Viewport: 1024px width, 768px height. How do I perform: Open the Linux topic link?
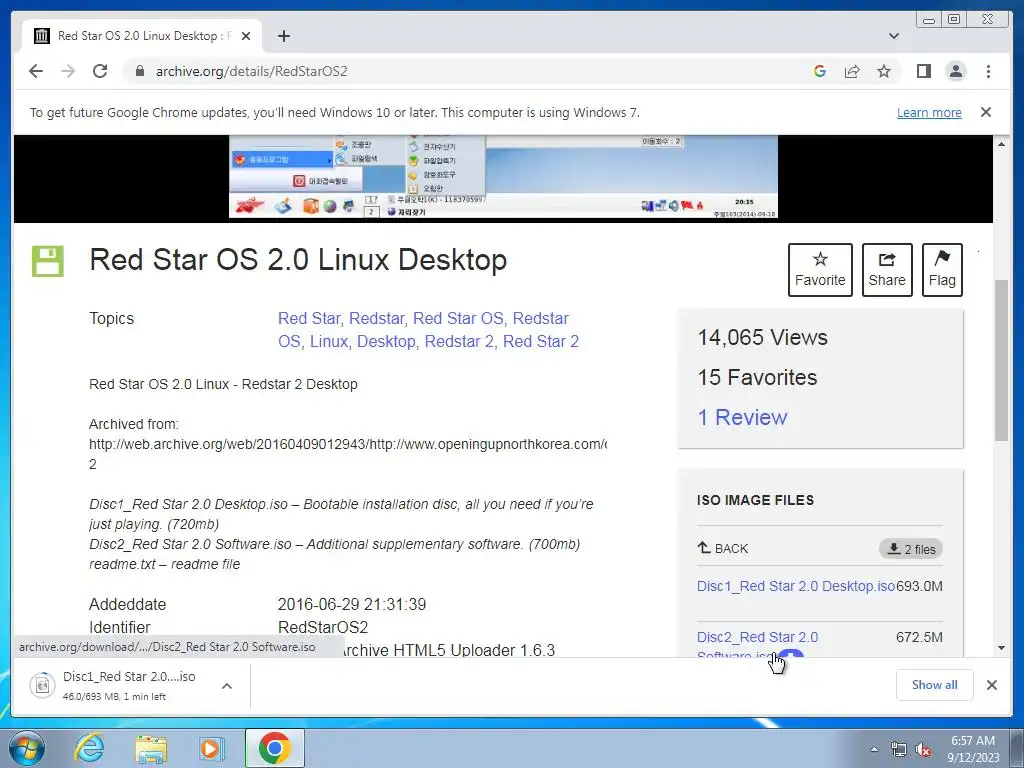328,342
